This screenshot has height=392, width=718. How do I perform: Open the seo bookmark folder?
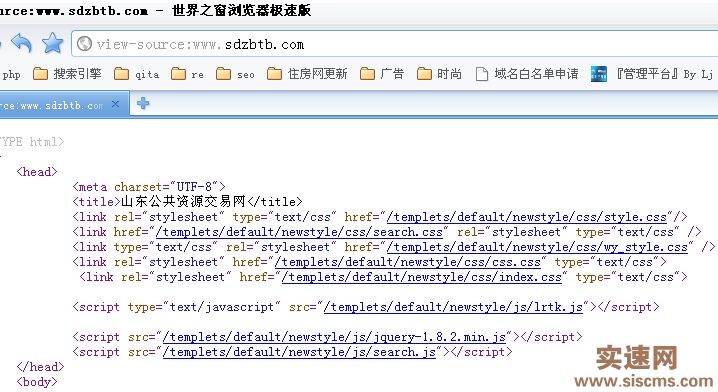click(235, 74)
